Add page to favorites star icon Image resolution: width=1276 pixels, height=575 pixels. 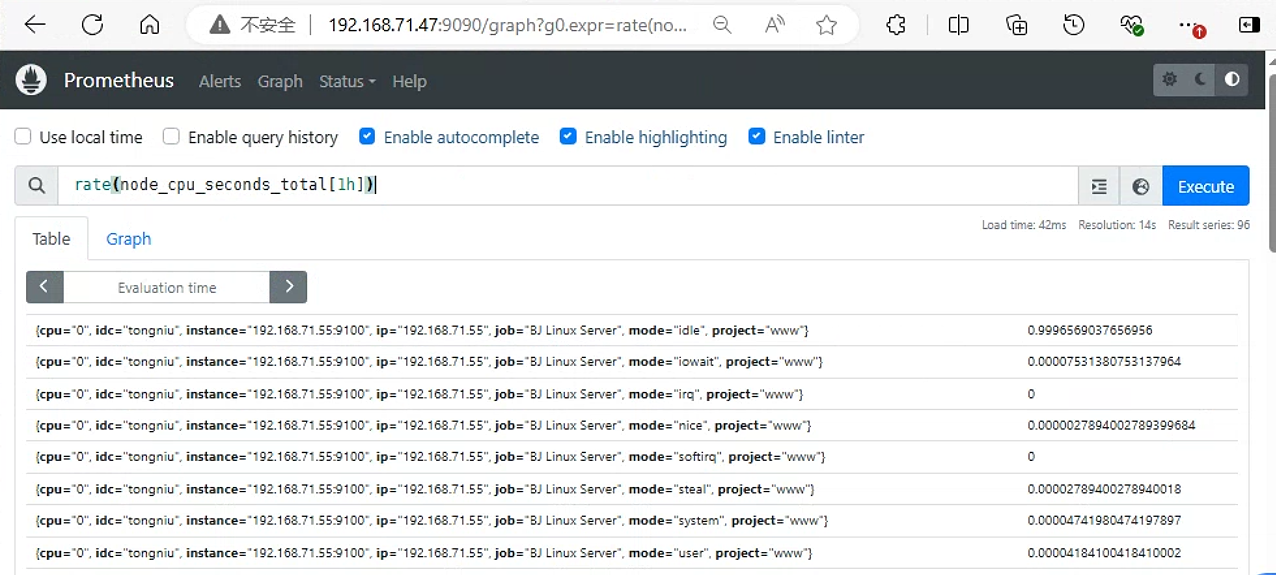(826, 25)
